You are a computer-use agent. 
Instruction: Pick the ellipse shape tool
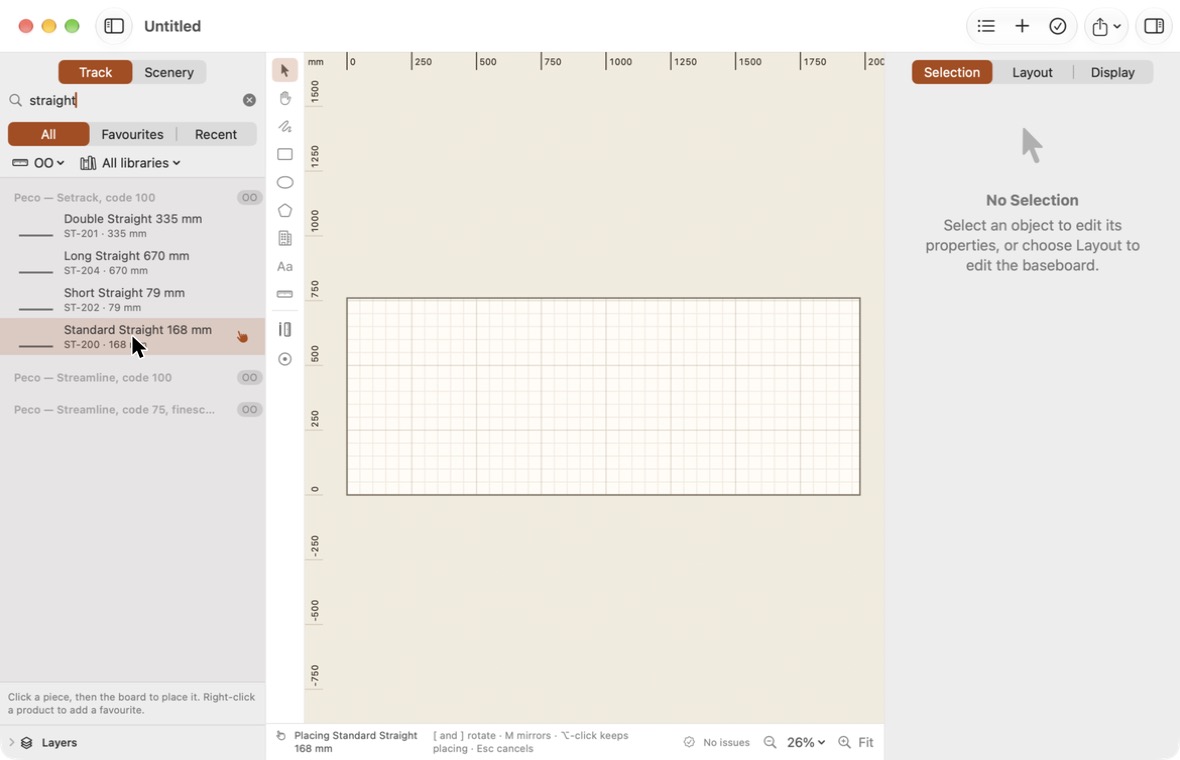(x=284, y=182)
